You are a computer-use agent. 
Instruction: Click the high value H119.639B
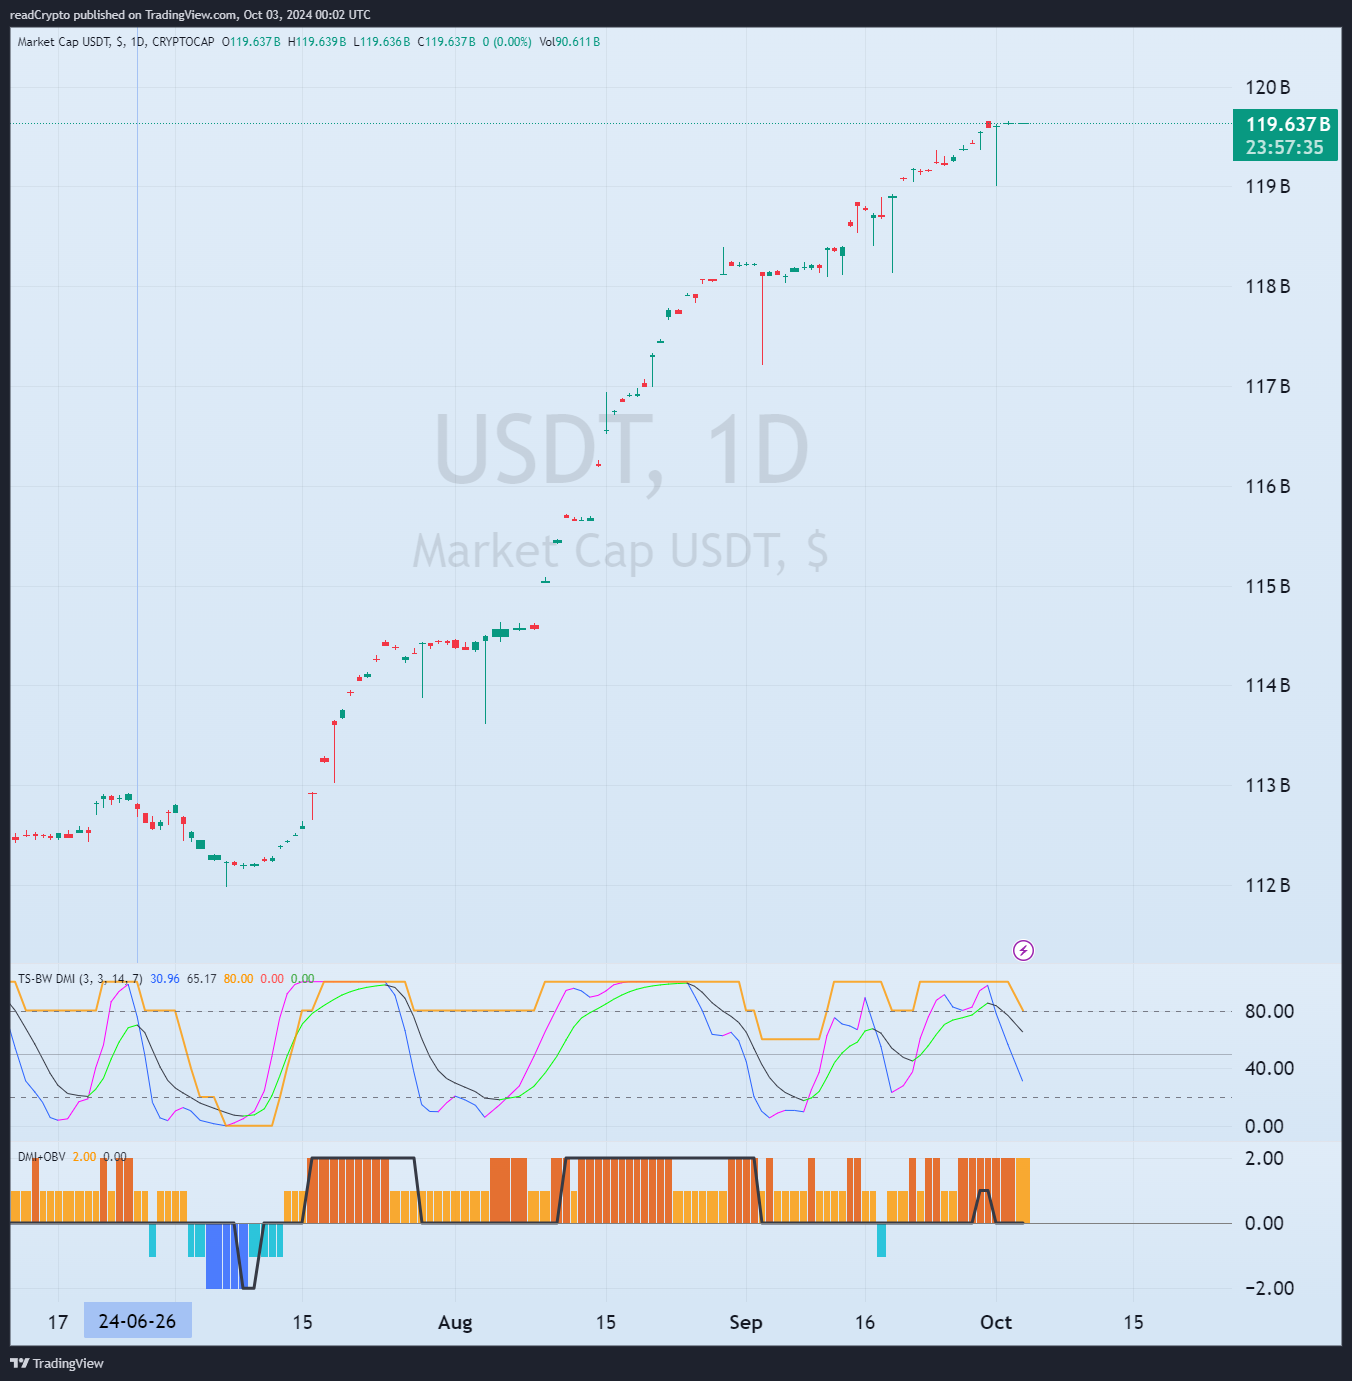click(x=317, y=42)
